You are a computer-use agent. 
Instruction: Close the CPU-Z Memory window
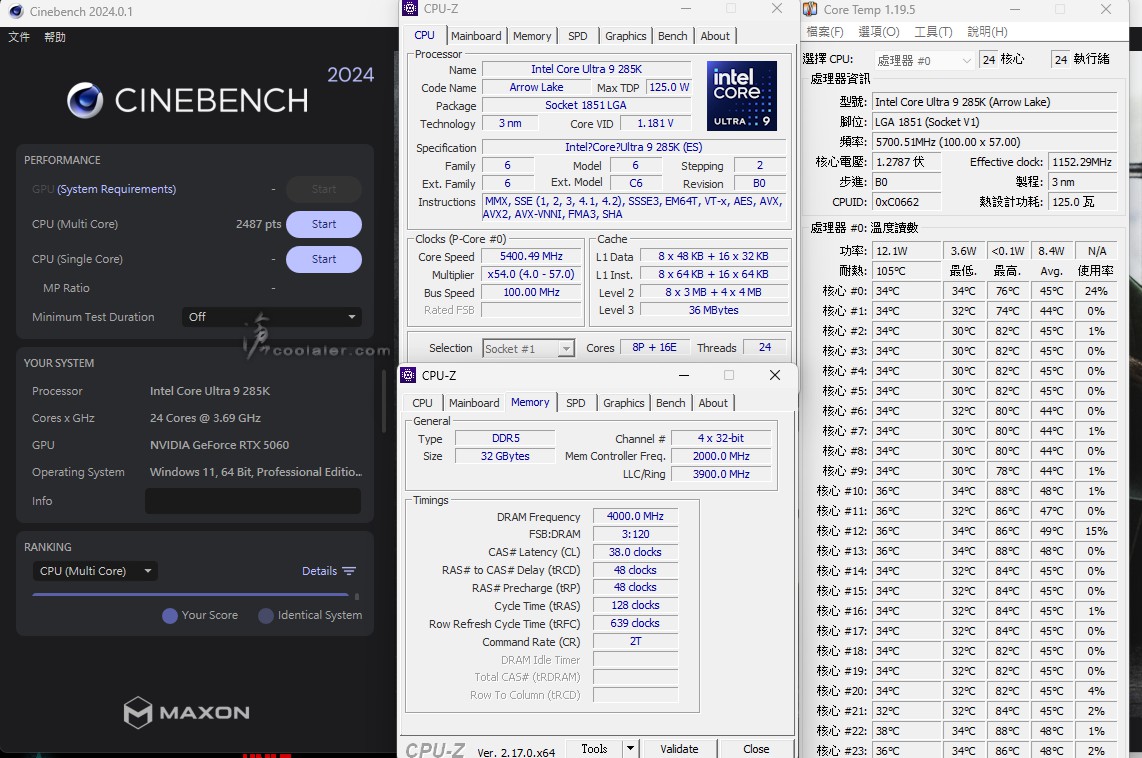pyautogui.click(x=774, y=376)
